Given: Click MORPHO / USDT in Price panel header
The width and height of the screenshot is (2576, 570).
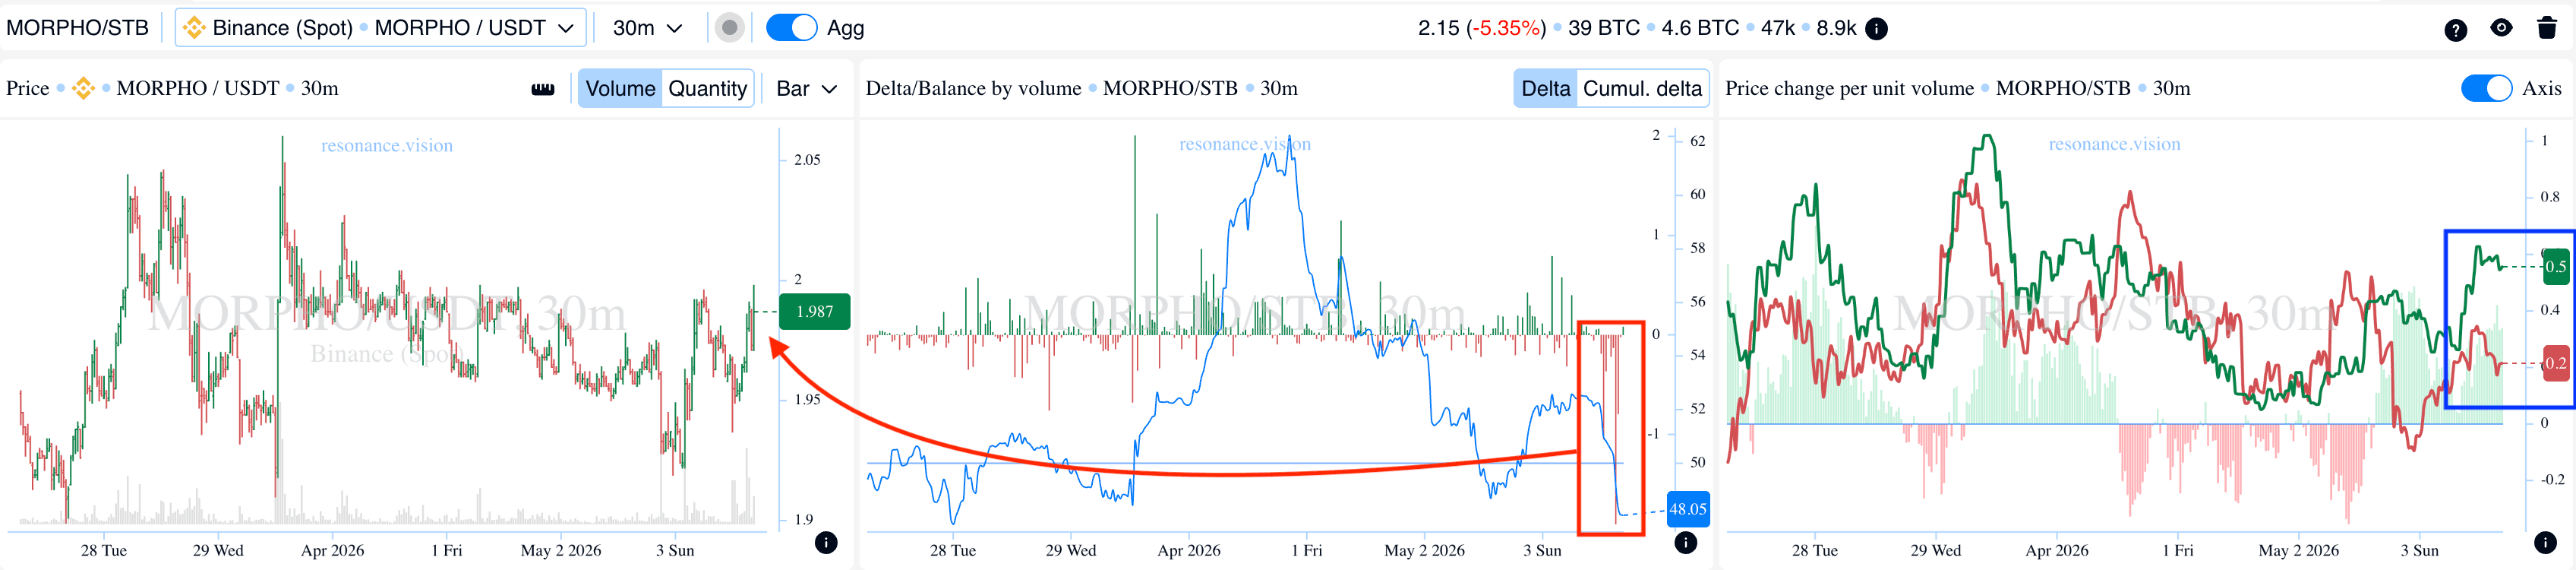Looking at the screenshot, I should [198, 88].
